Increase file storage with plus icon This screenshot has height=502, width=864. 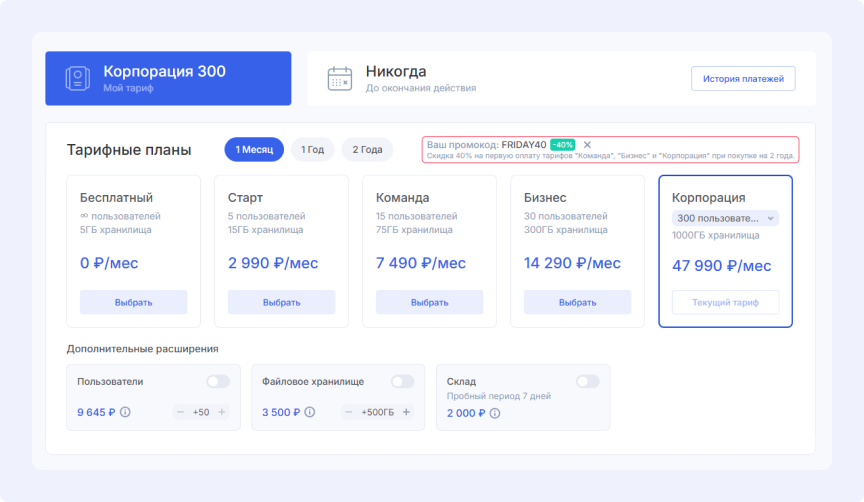406,412
